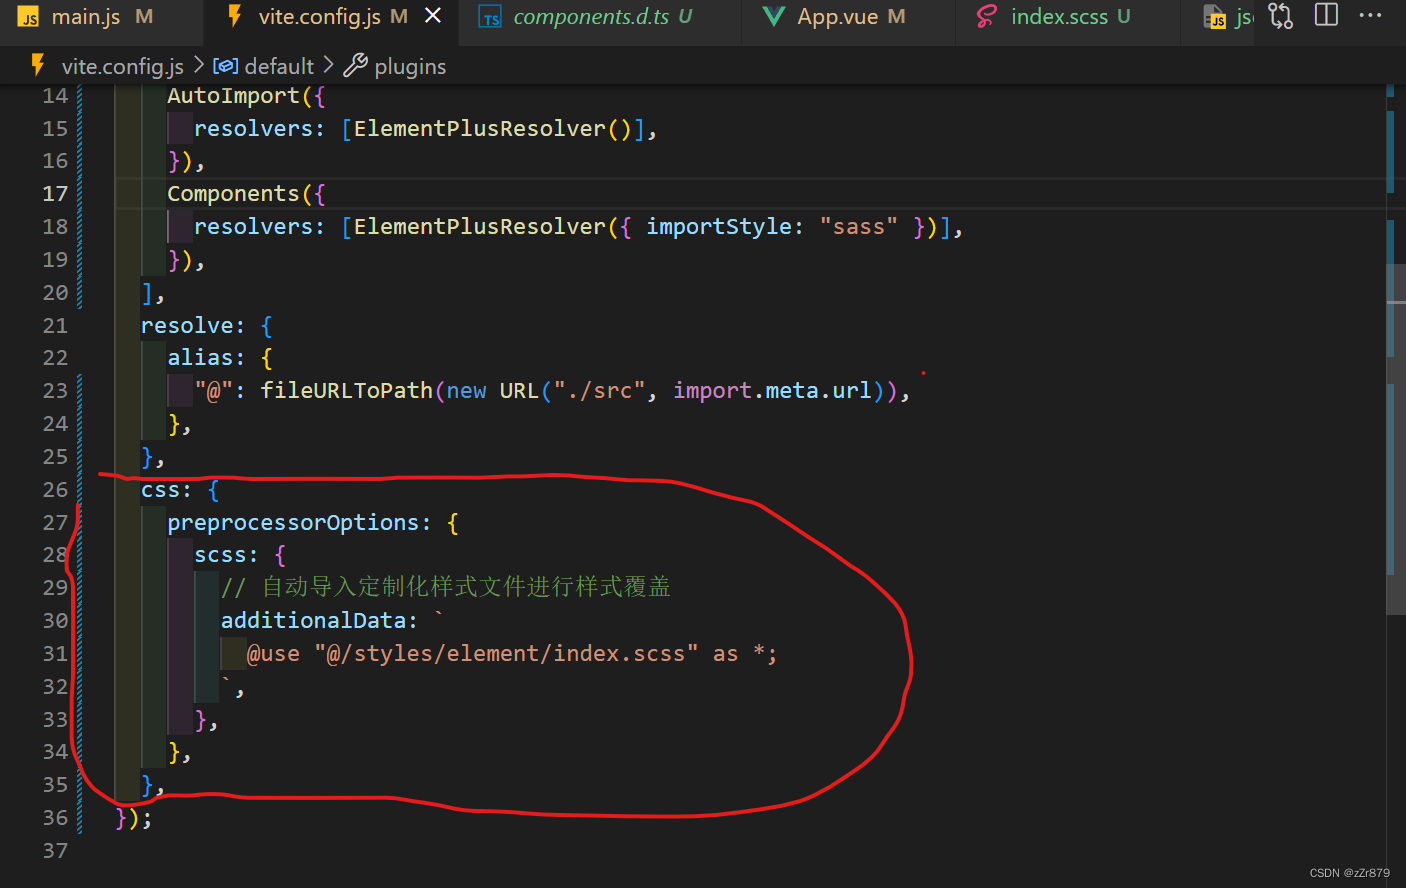Click the plugins breadcrumb segment
The height and width of the screenshot is (888, 1406).
pos(410,66)
